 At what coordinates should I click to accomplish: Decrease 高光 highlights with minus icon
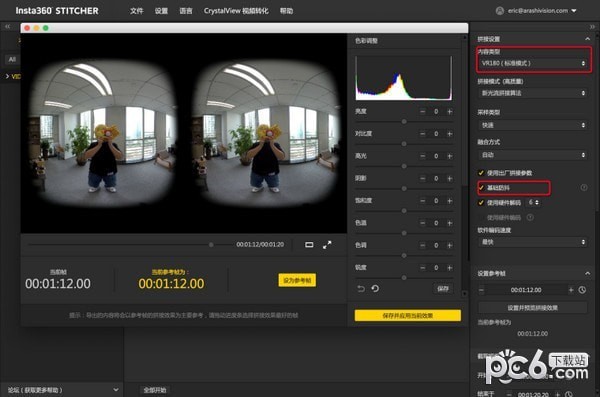422,156
